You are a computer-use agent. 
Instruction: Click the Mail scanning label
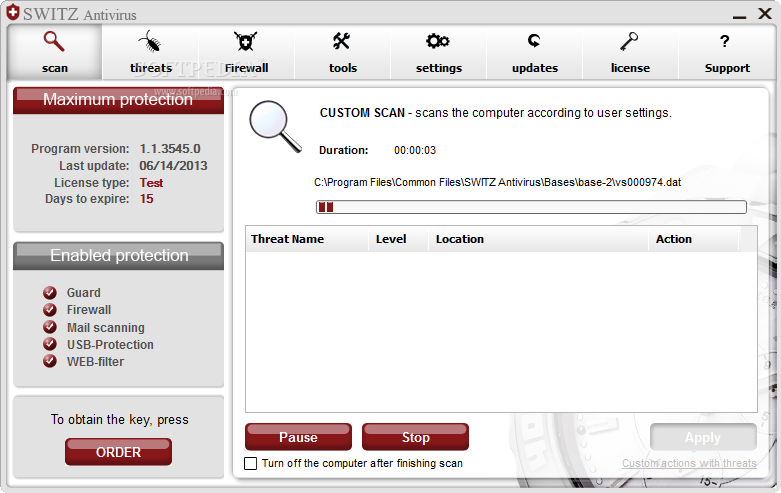(106, 328)
